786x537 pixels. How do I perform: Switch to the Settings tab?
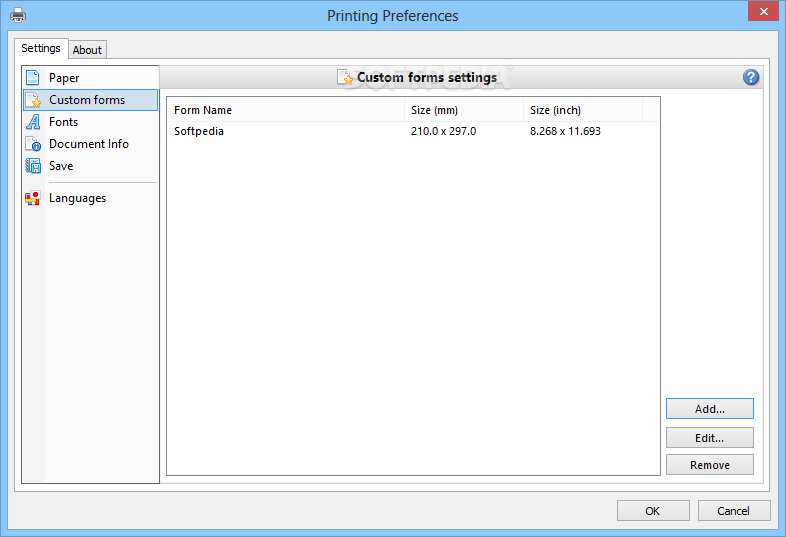pos(41,48)
